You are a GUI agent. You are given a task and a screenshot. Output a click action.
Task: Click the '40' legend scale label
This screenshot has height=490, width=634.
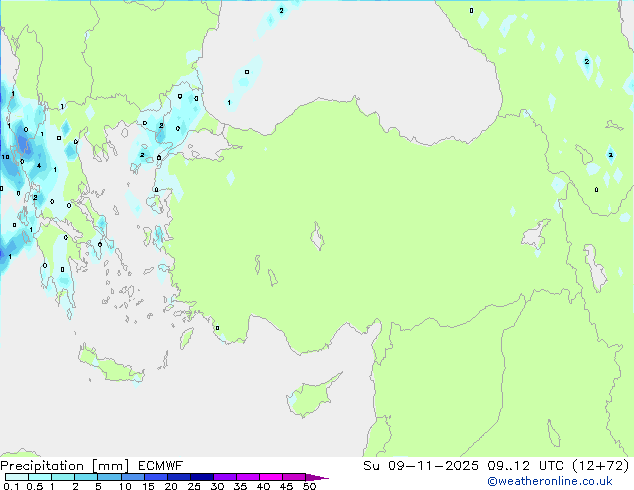tap(263, 486)
